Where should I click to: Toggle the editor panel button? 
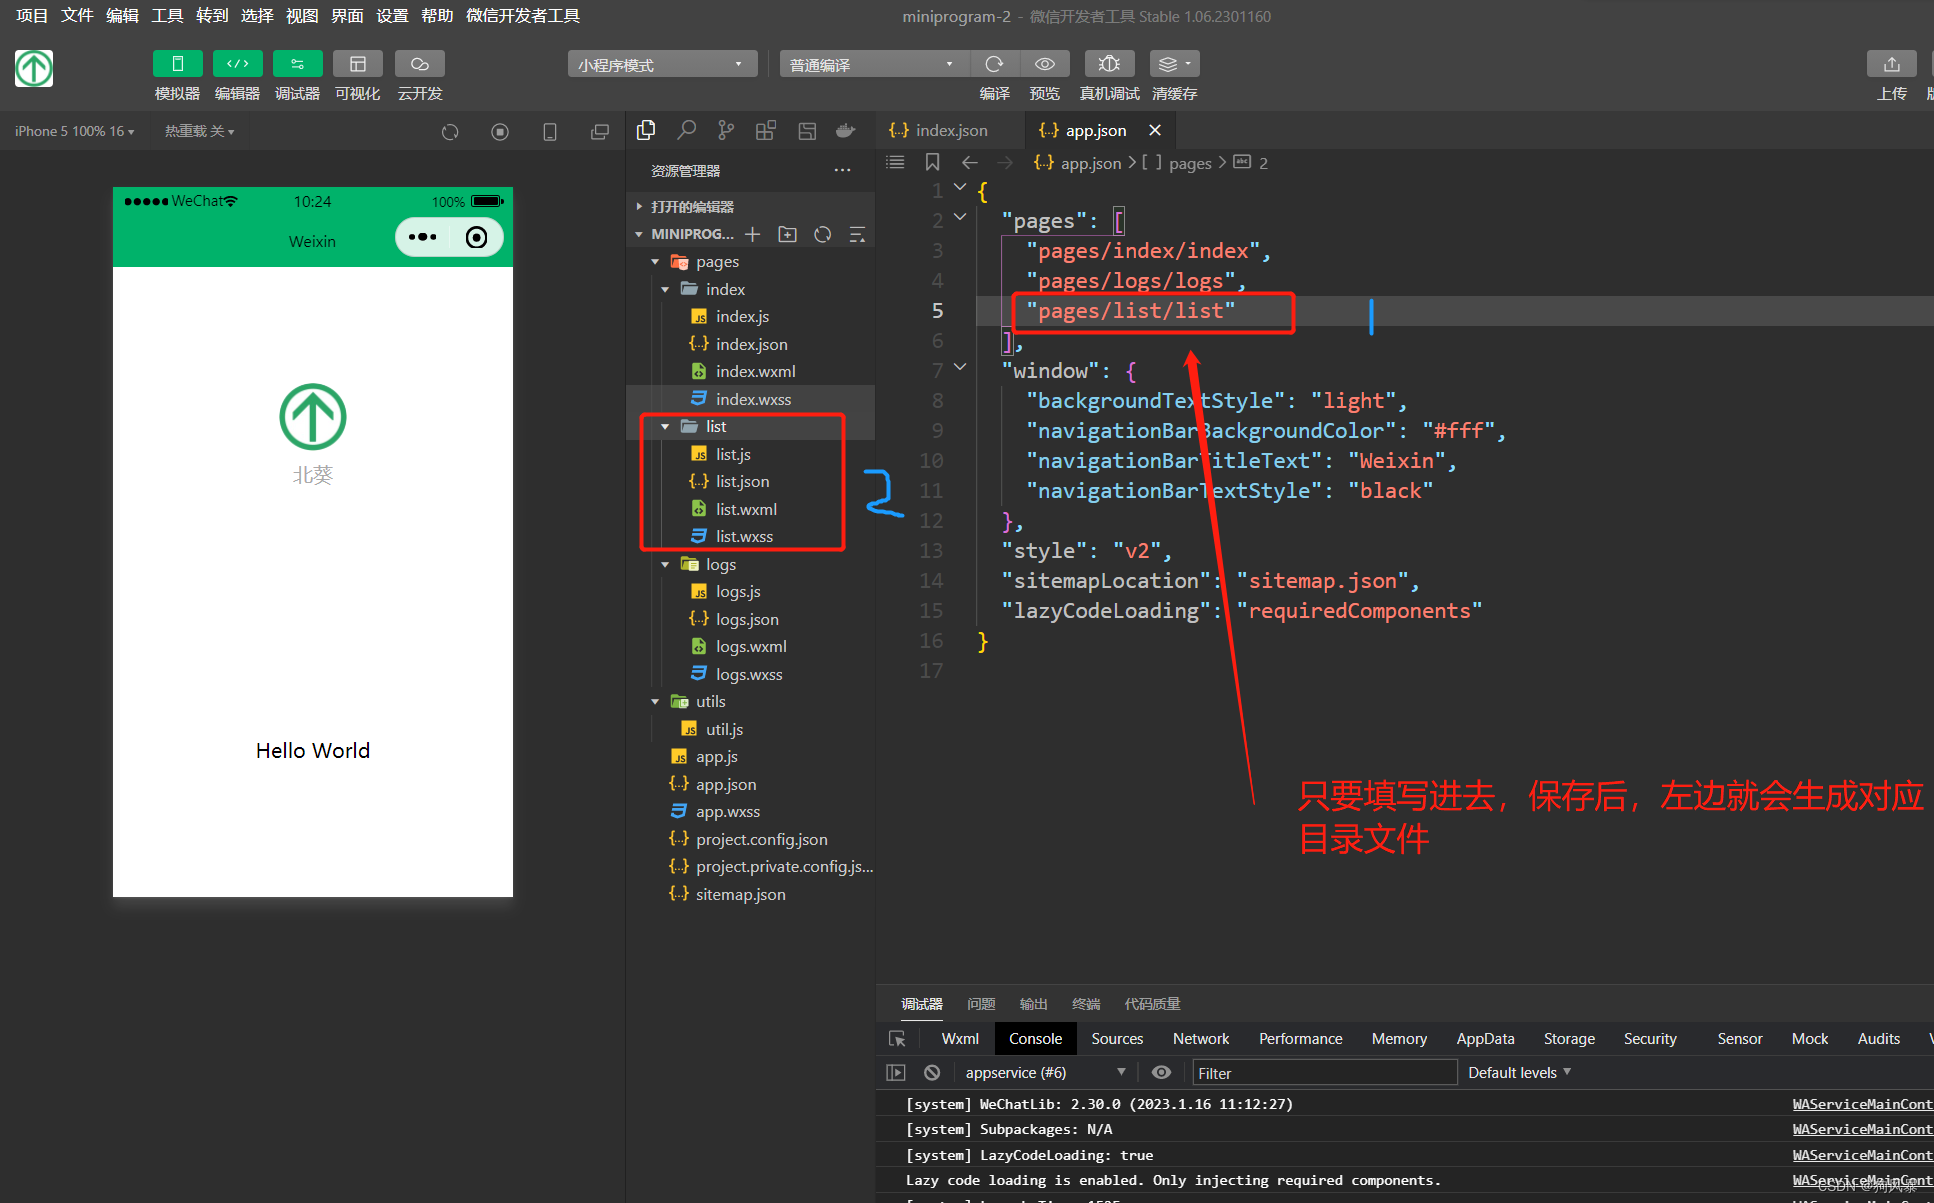[x=237, y=64]
